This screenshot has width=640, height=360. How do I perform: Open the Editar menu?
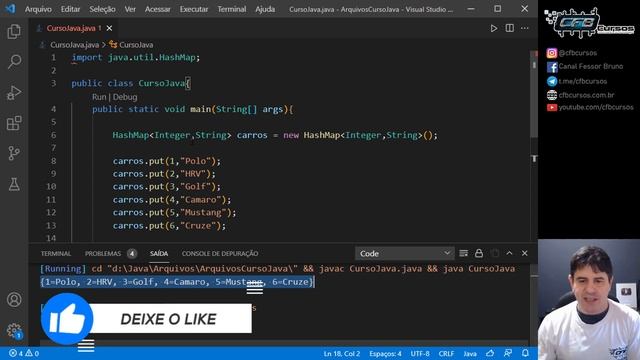(70, 9)
